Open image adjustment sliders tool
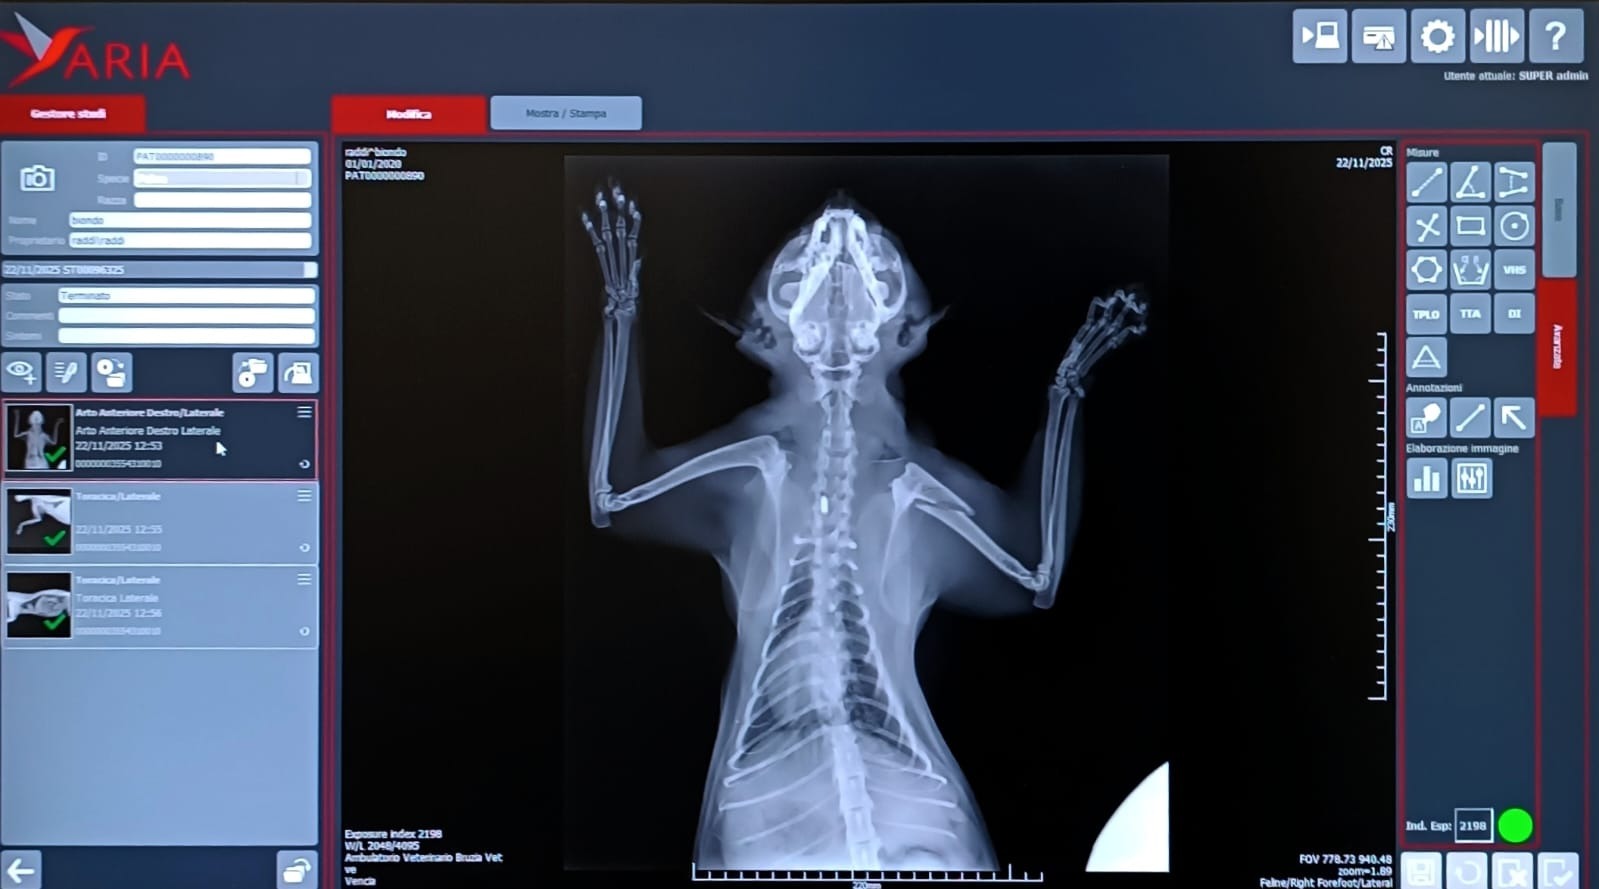This screenshot has width=1599, height=889. pos(1471,479)
